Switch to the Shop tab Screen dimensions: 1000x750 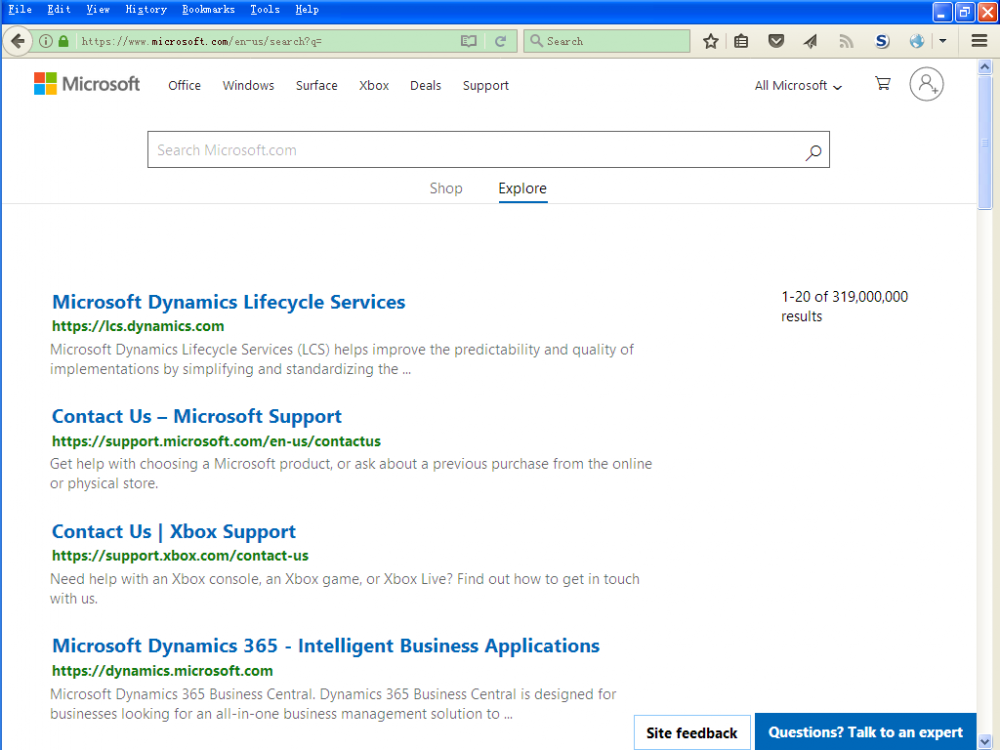coord(446,188)
